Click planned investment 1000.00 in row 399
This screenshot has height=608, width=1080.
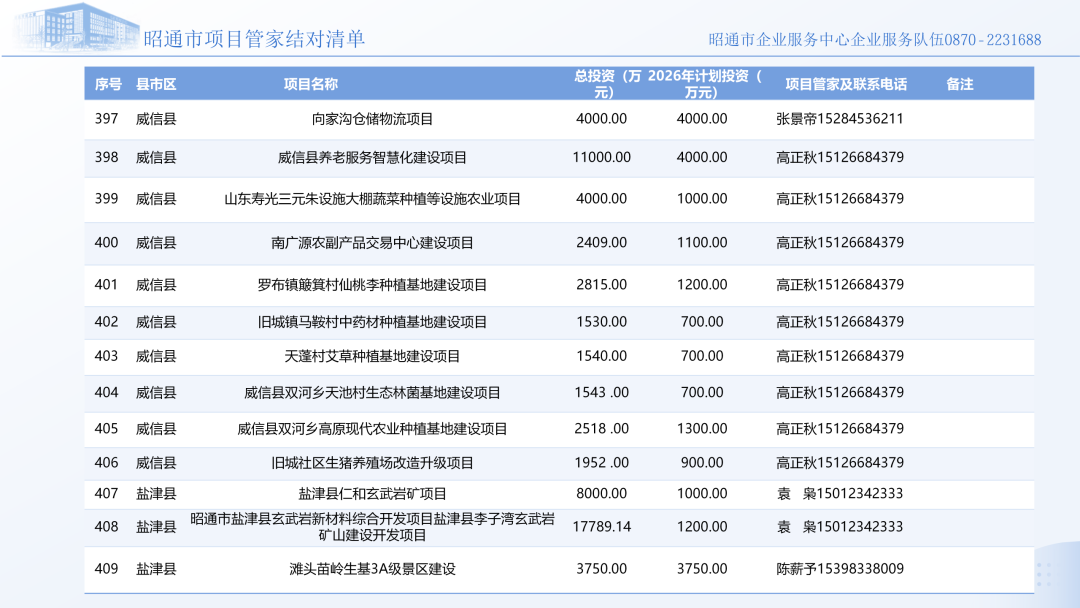coord(702,198)
